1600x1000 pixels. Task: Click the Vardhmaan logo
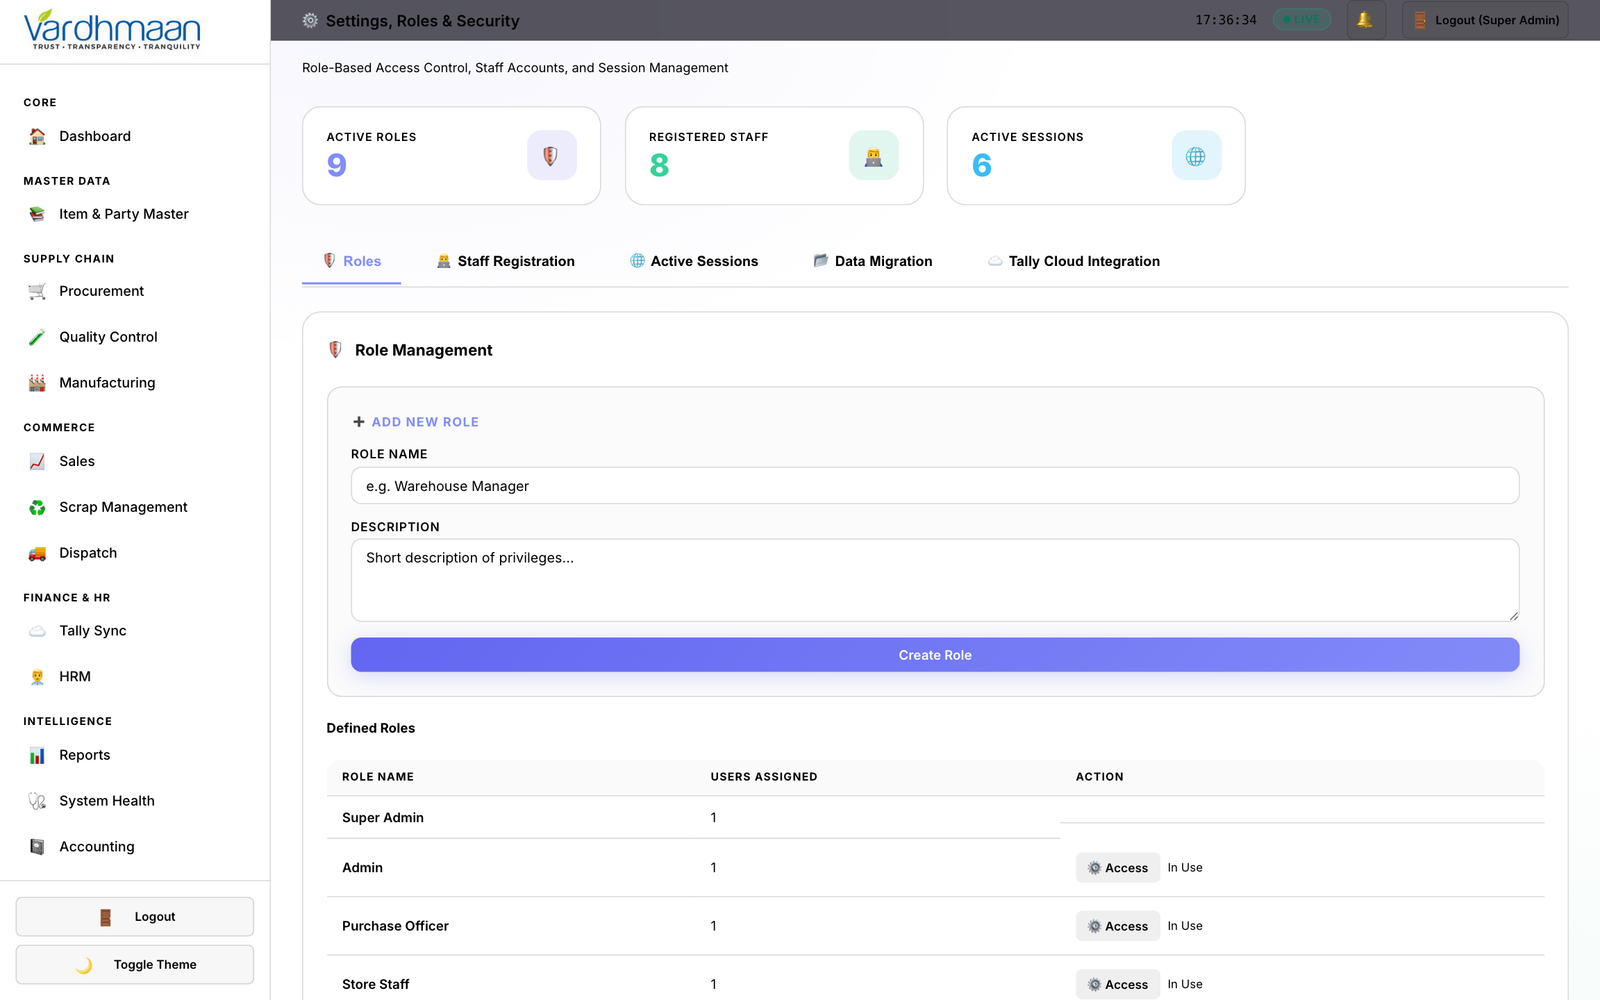(112, 30)
